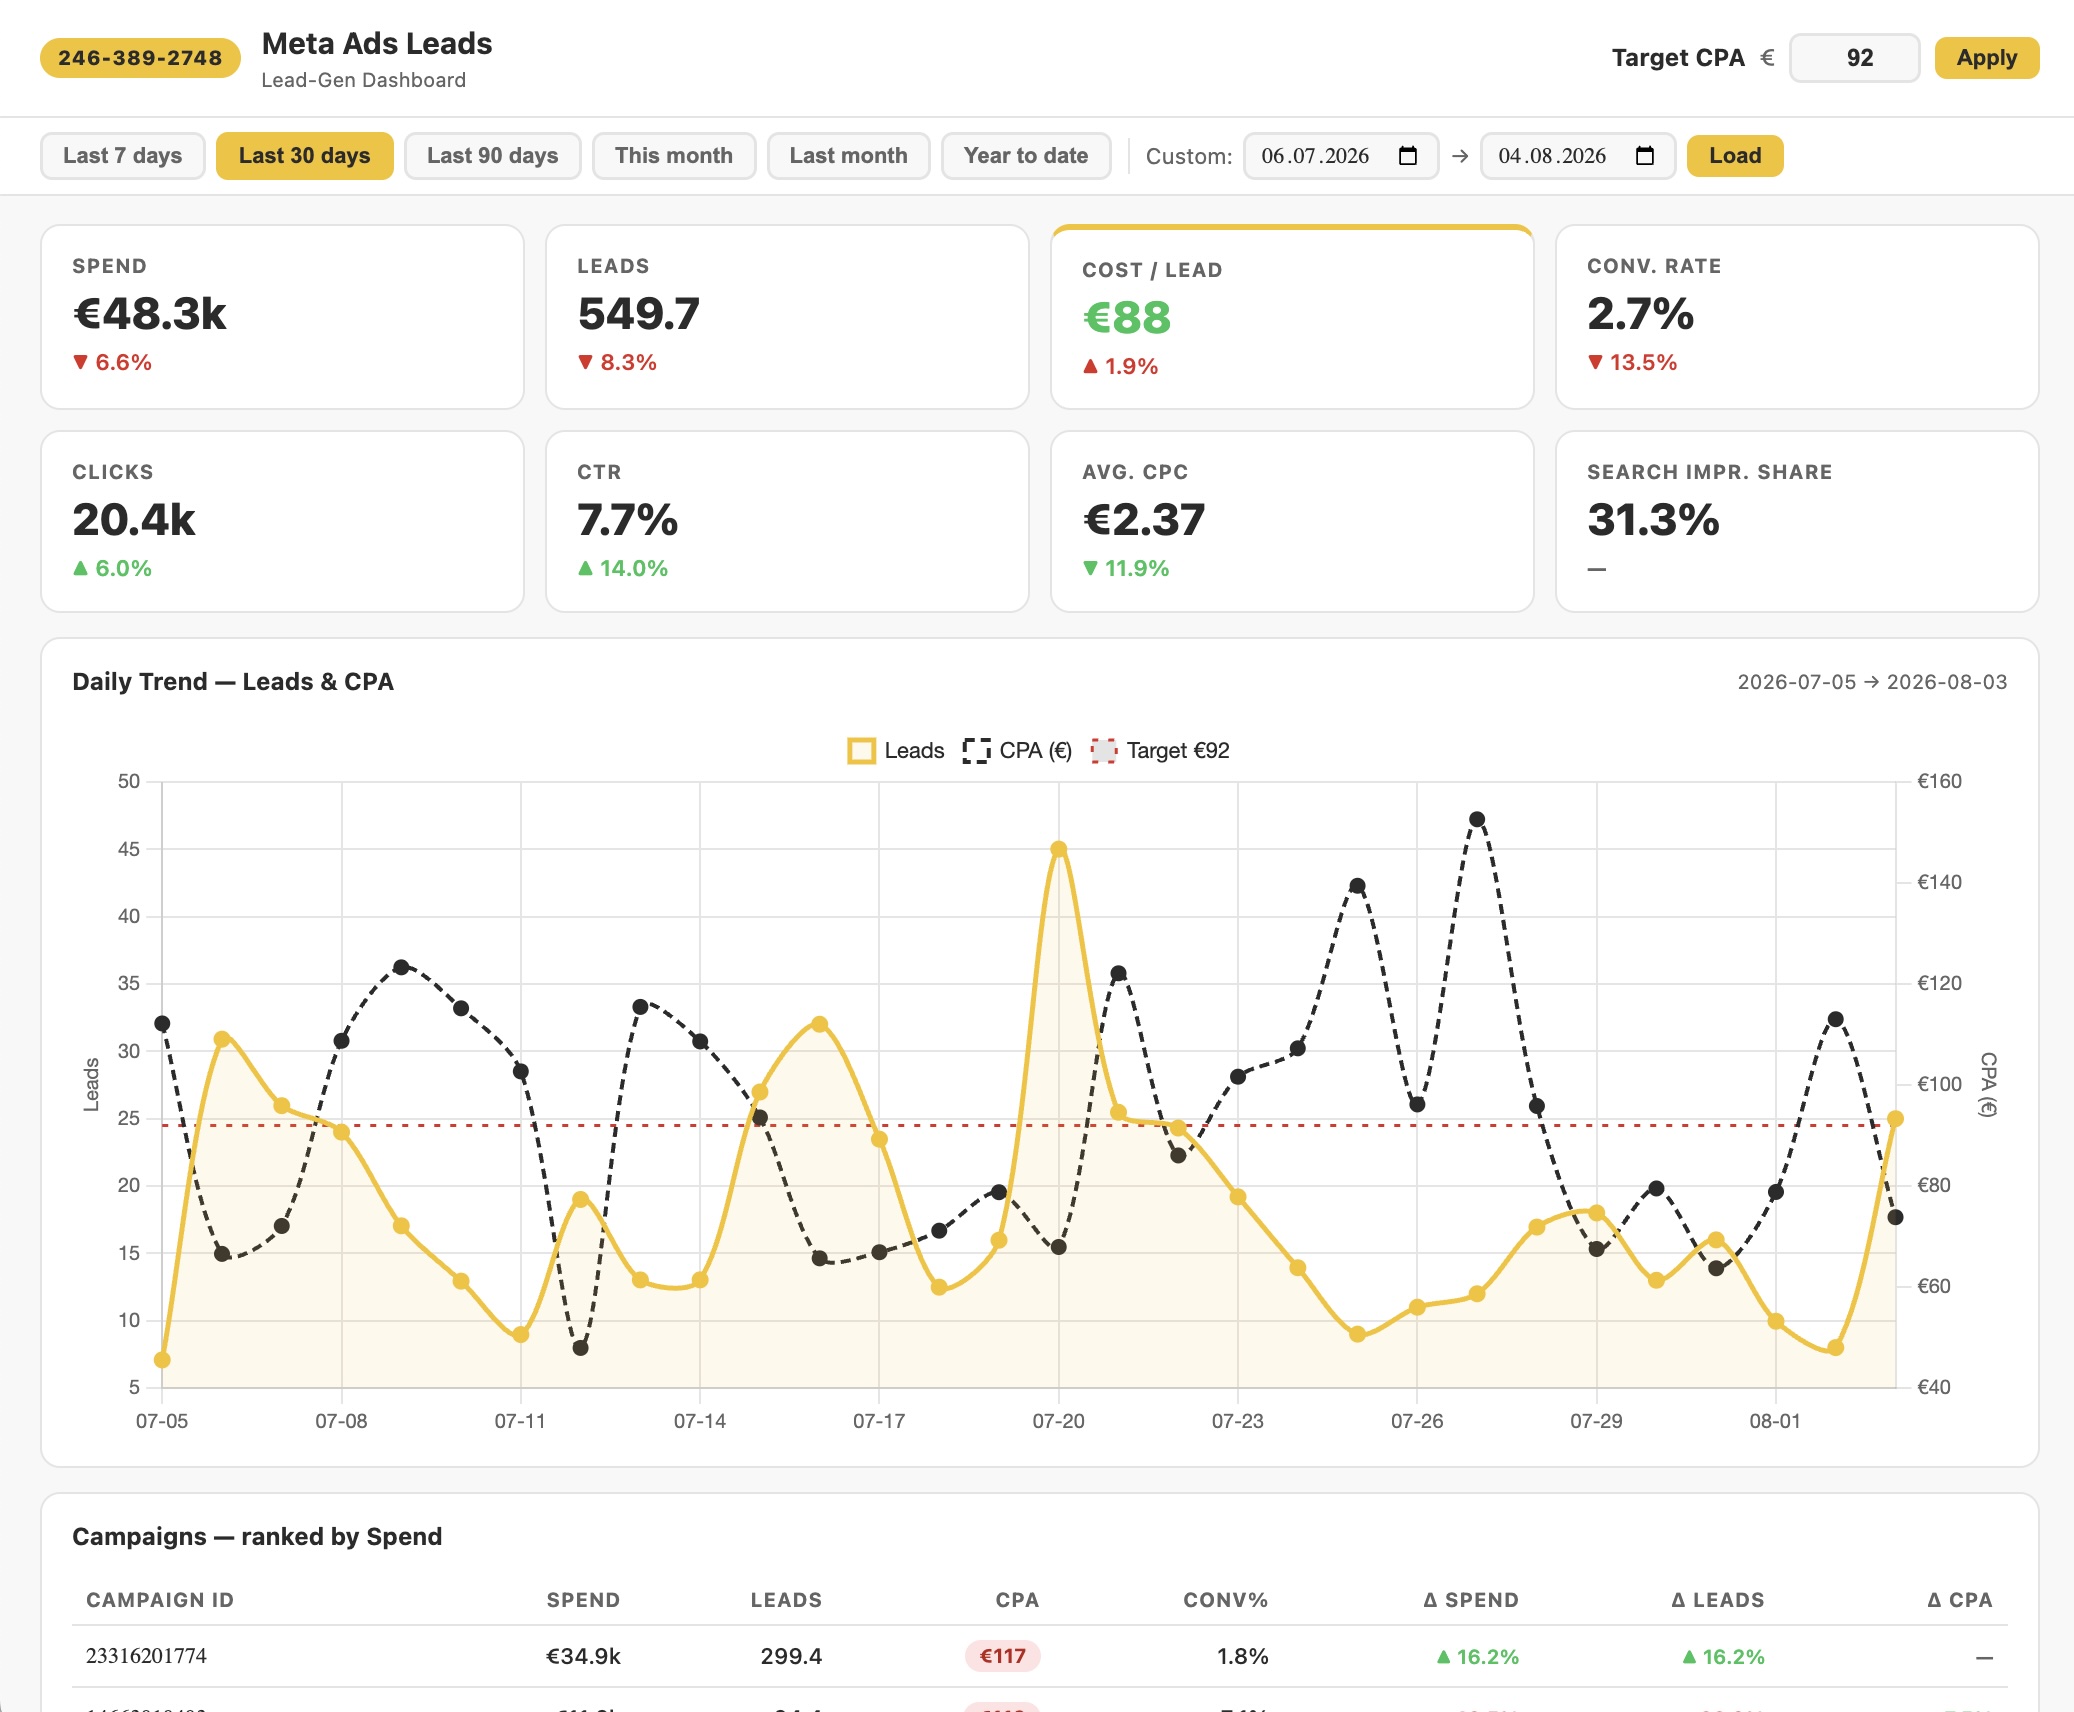Choose the Year to date range
This screenshot has height=1712, width=2074.
click(x=1026, y=156)
